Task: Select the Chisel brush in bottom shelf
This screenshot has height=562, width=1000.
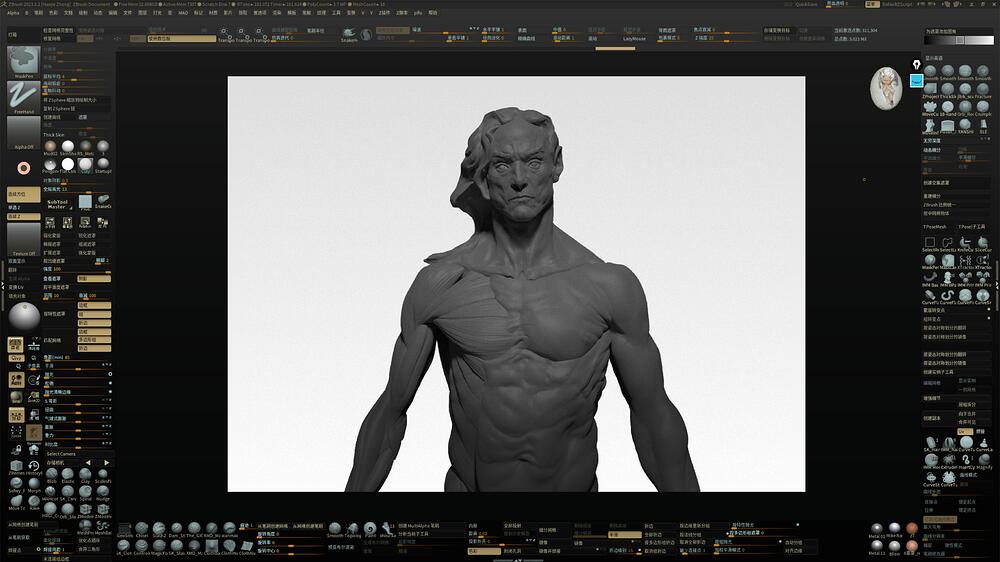Action: [x=142, y=529]
